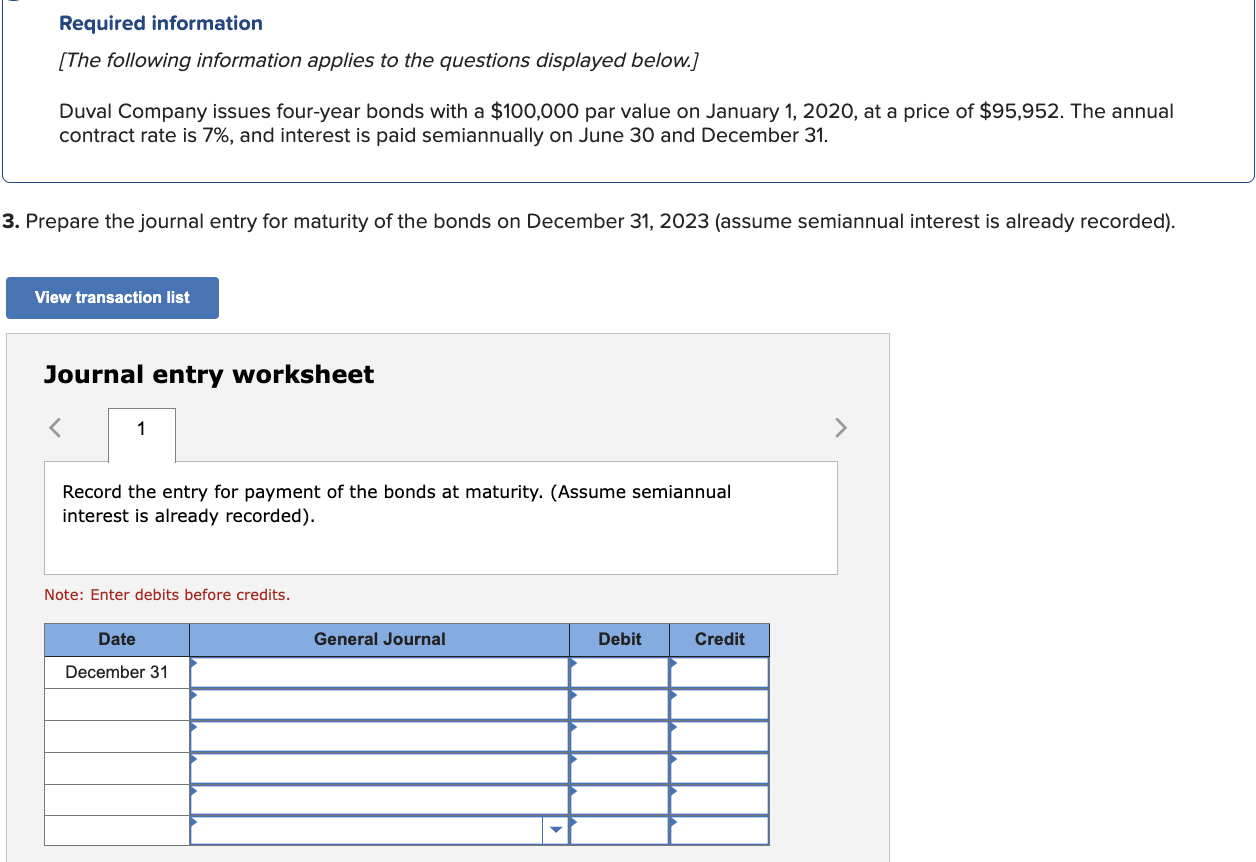Click last row General Journal input
The width and height of the screenshot is (1256, 862).
pos(367,831)
